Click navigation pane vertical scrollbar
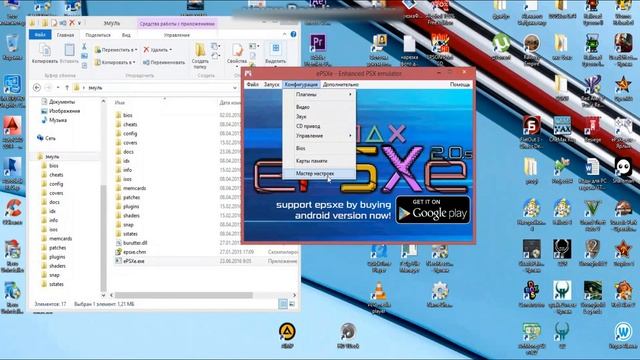 [103, 237]
